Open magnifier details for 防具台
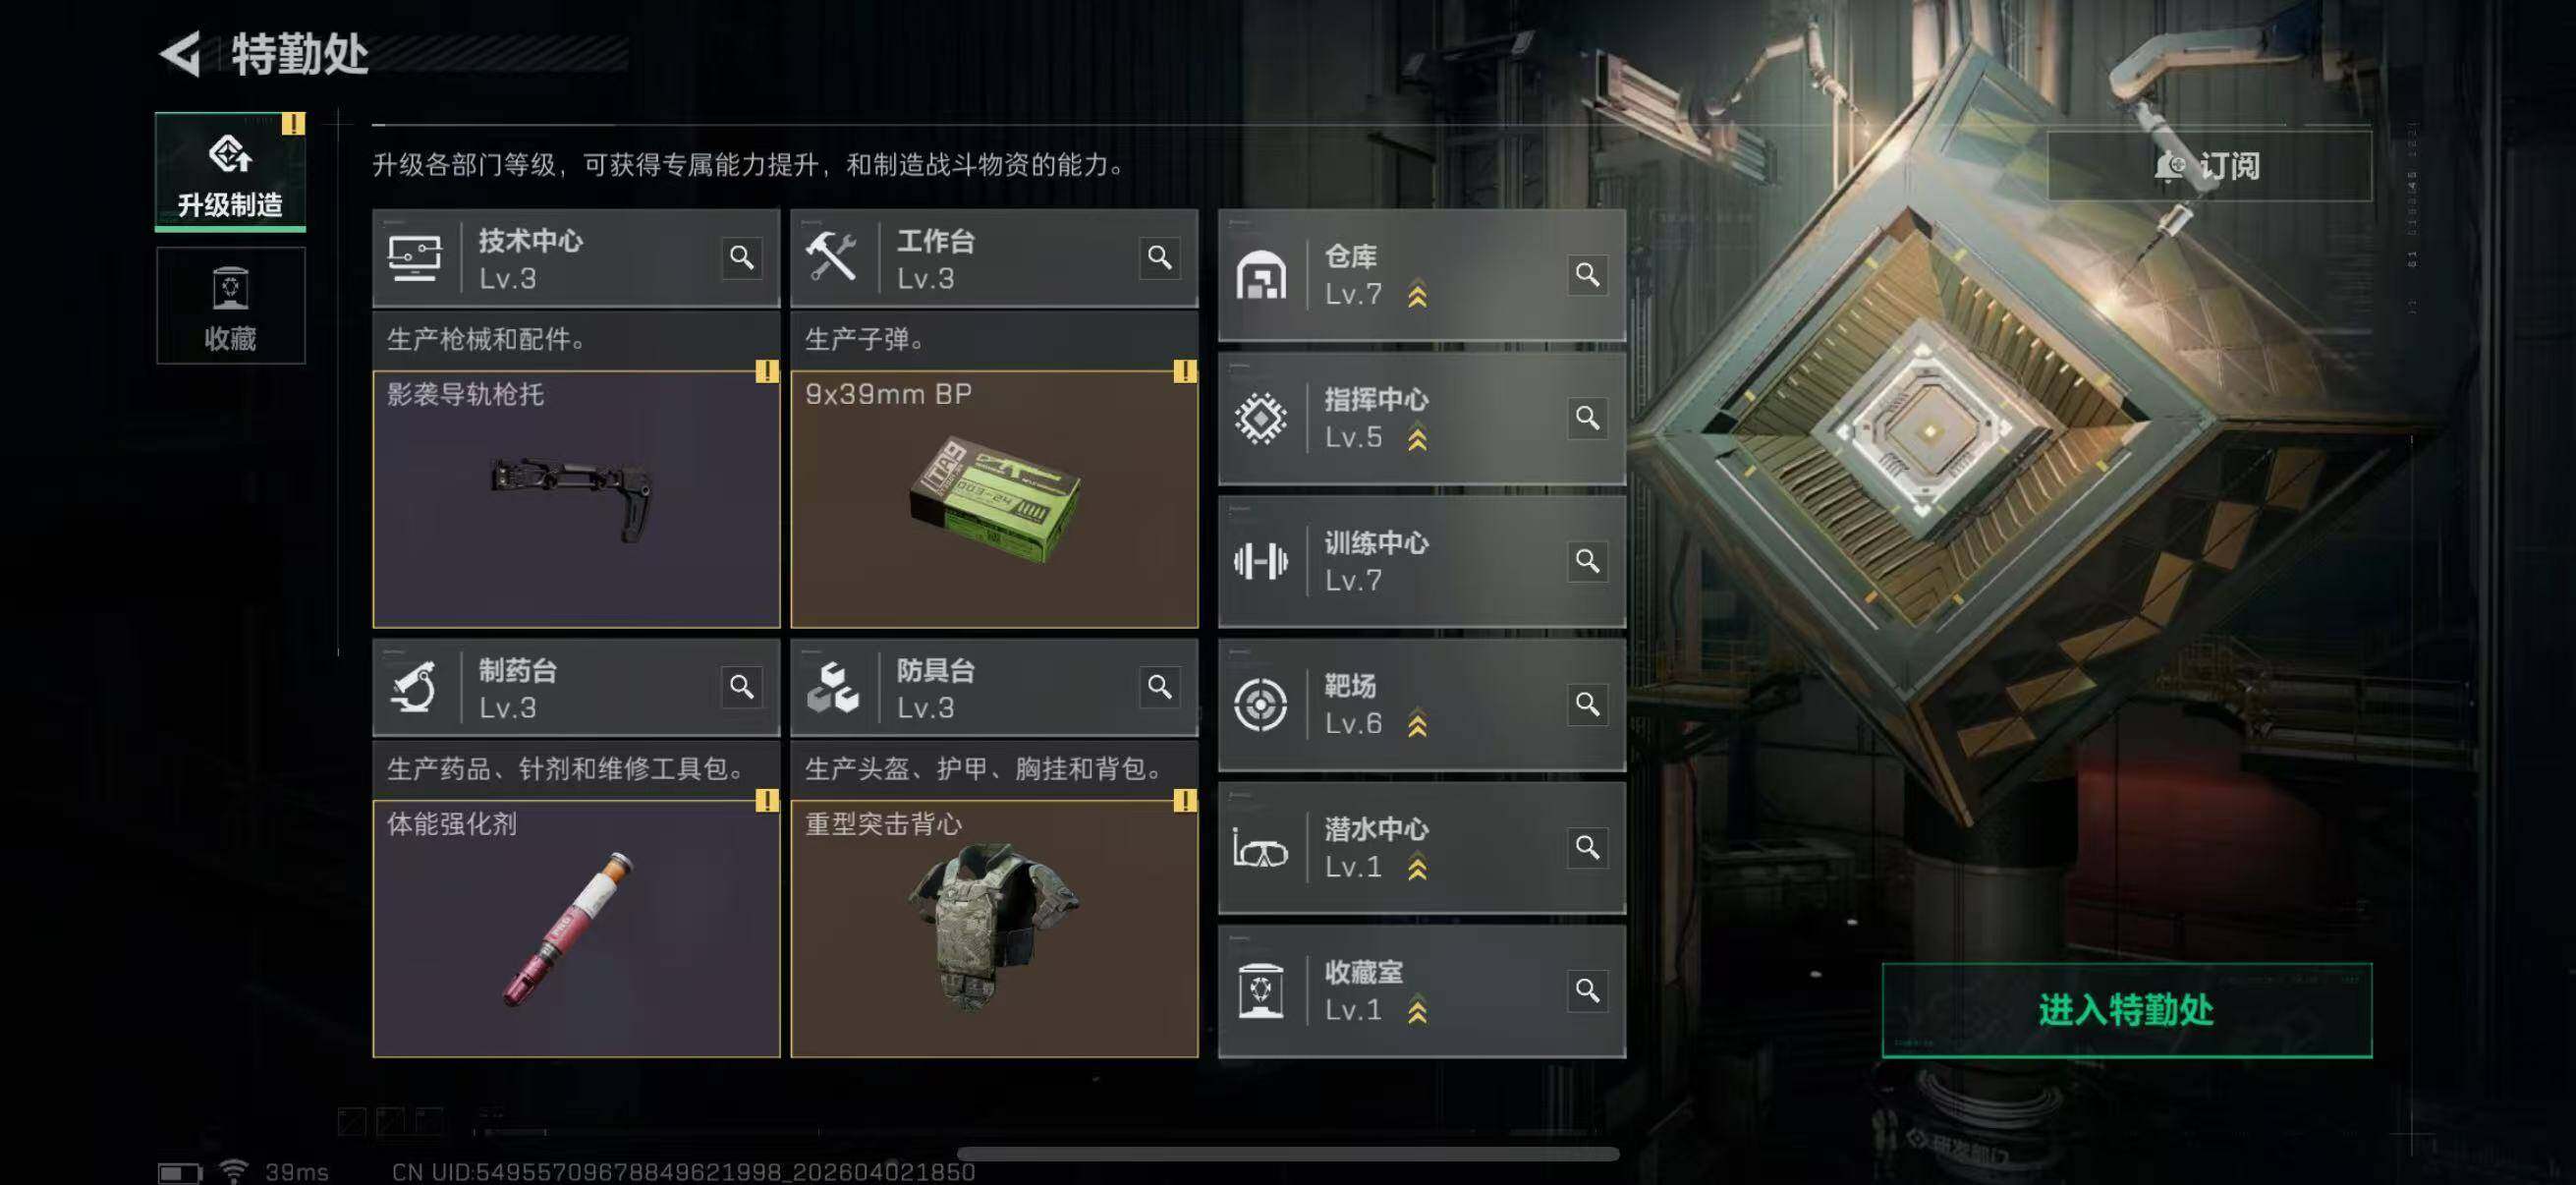 [1159, 687]
